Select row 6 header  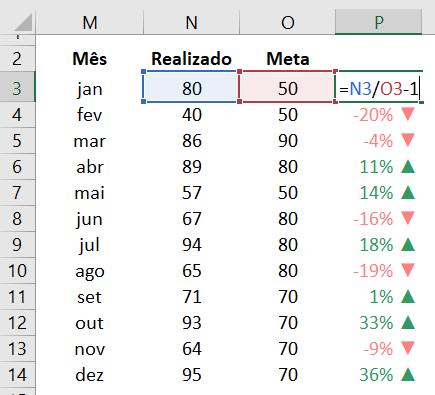(17, 167)
